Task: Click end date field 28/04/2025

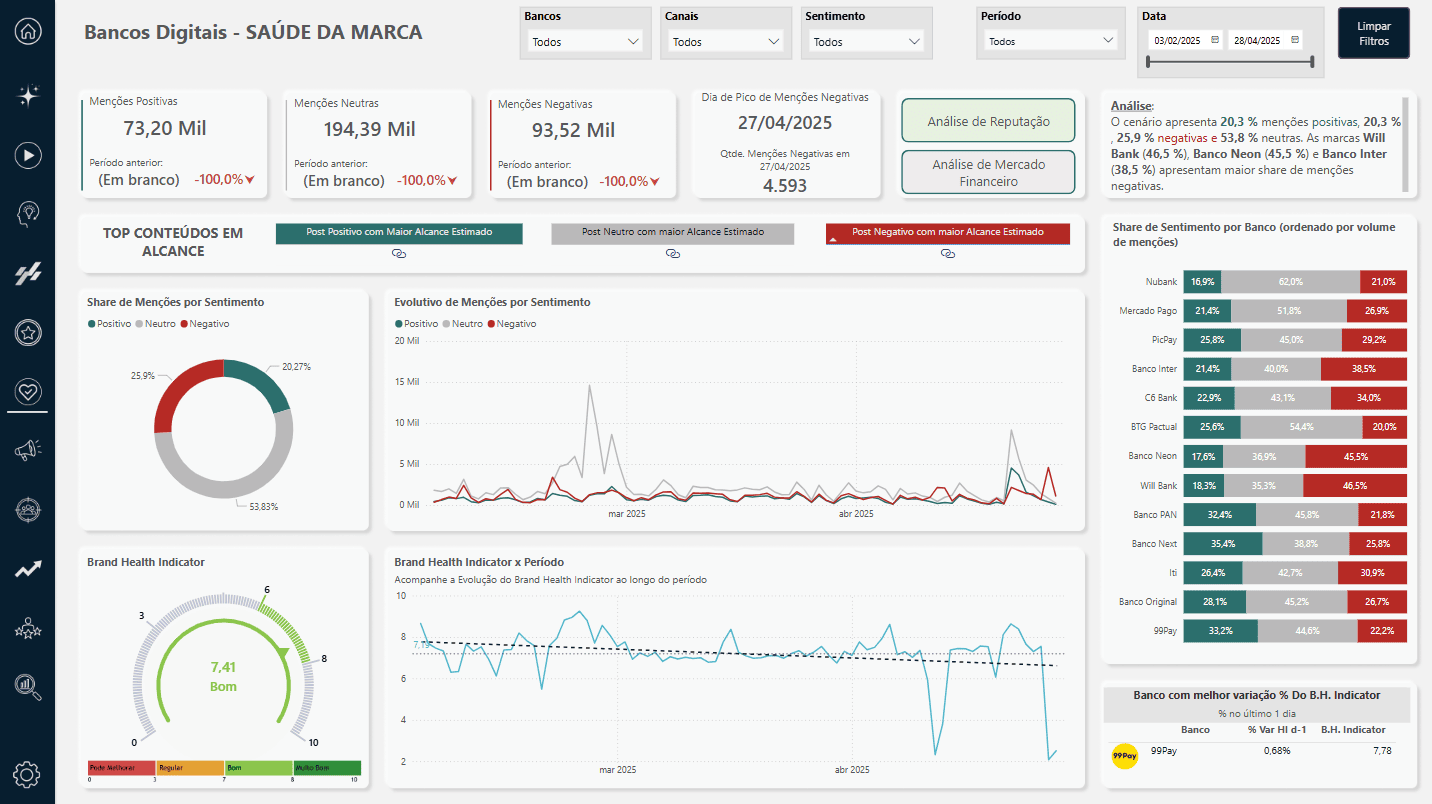Action: pyautogui.click(x=1257, y=41)
